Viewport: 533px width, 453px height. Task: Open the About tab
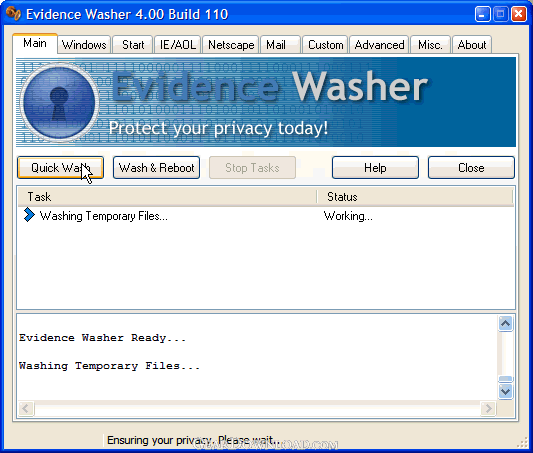click(x=472, y=45)
